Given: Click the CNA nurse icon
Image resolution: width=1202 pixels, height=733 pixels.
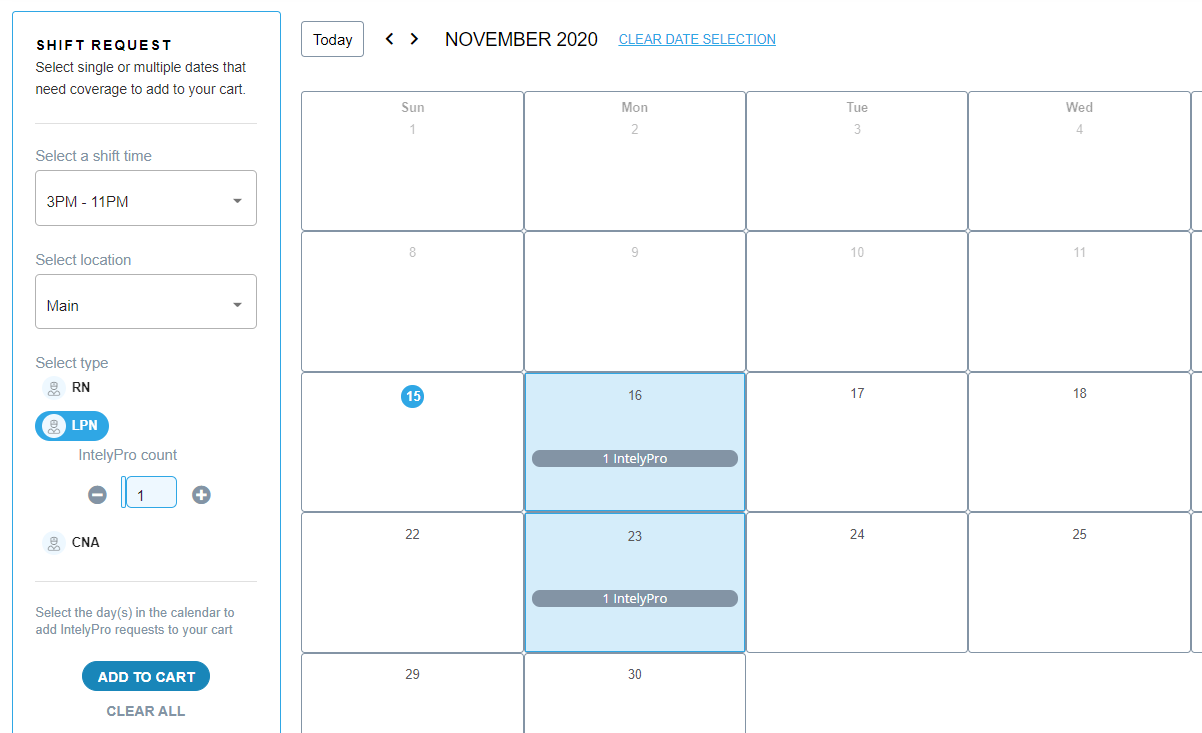Looking at the screenshot, I should click(x=54, y=543).
